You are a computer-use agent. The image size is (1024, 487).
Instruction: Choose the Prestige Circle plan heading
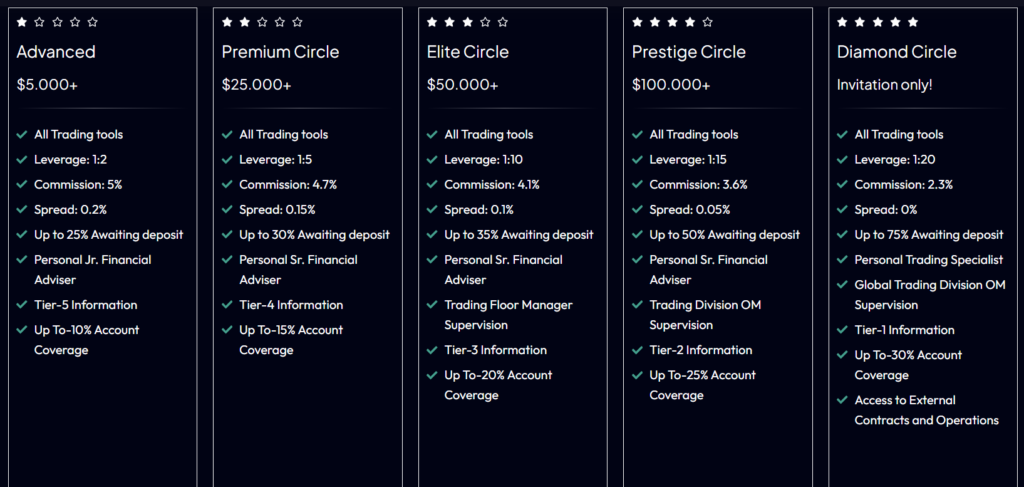pos(687,52)
